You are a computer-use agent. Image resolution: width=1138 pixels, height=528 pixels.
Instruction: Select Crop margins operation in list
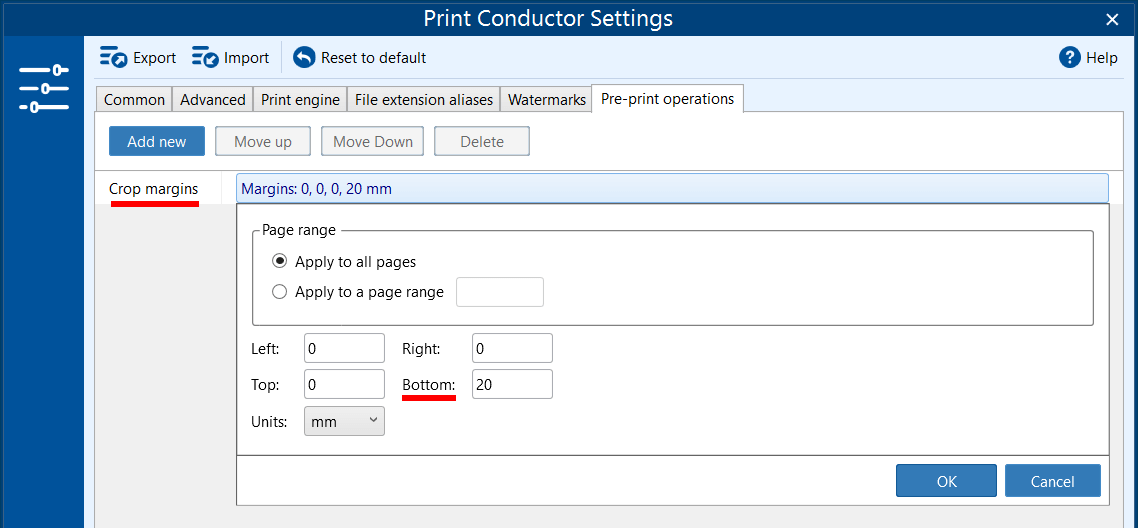point(154,189)
